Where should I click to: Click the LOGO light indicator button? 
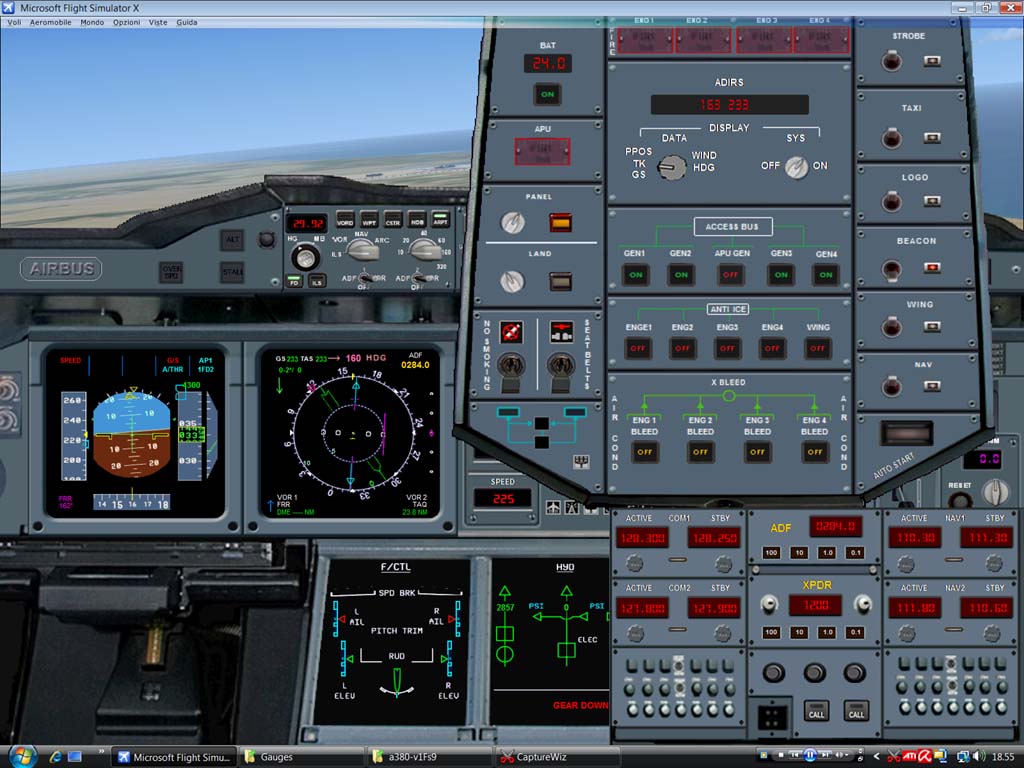(x=932, y=201)
